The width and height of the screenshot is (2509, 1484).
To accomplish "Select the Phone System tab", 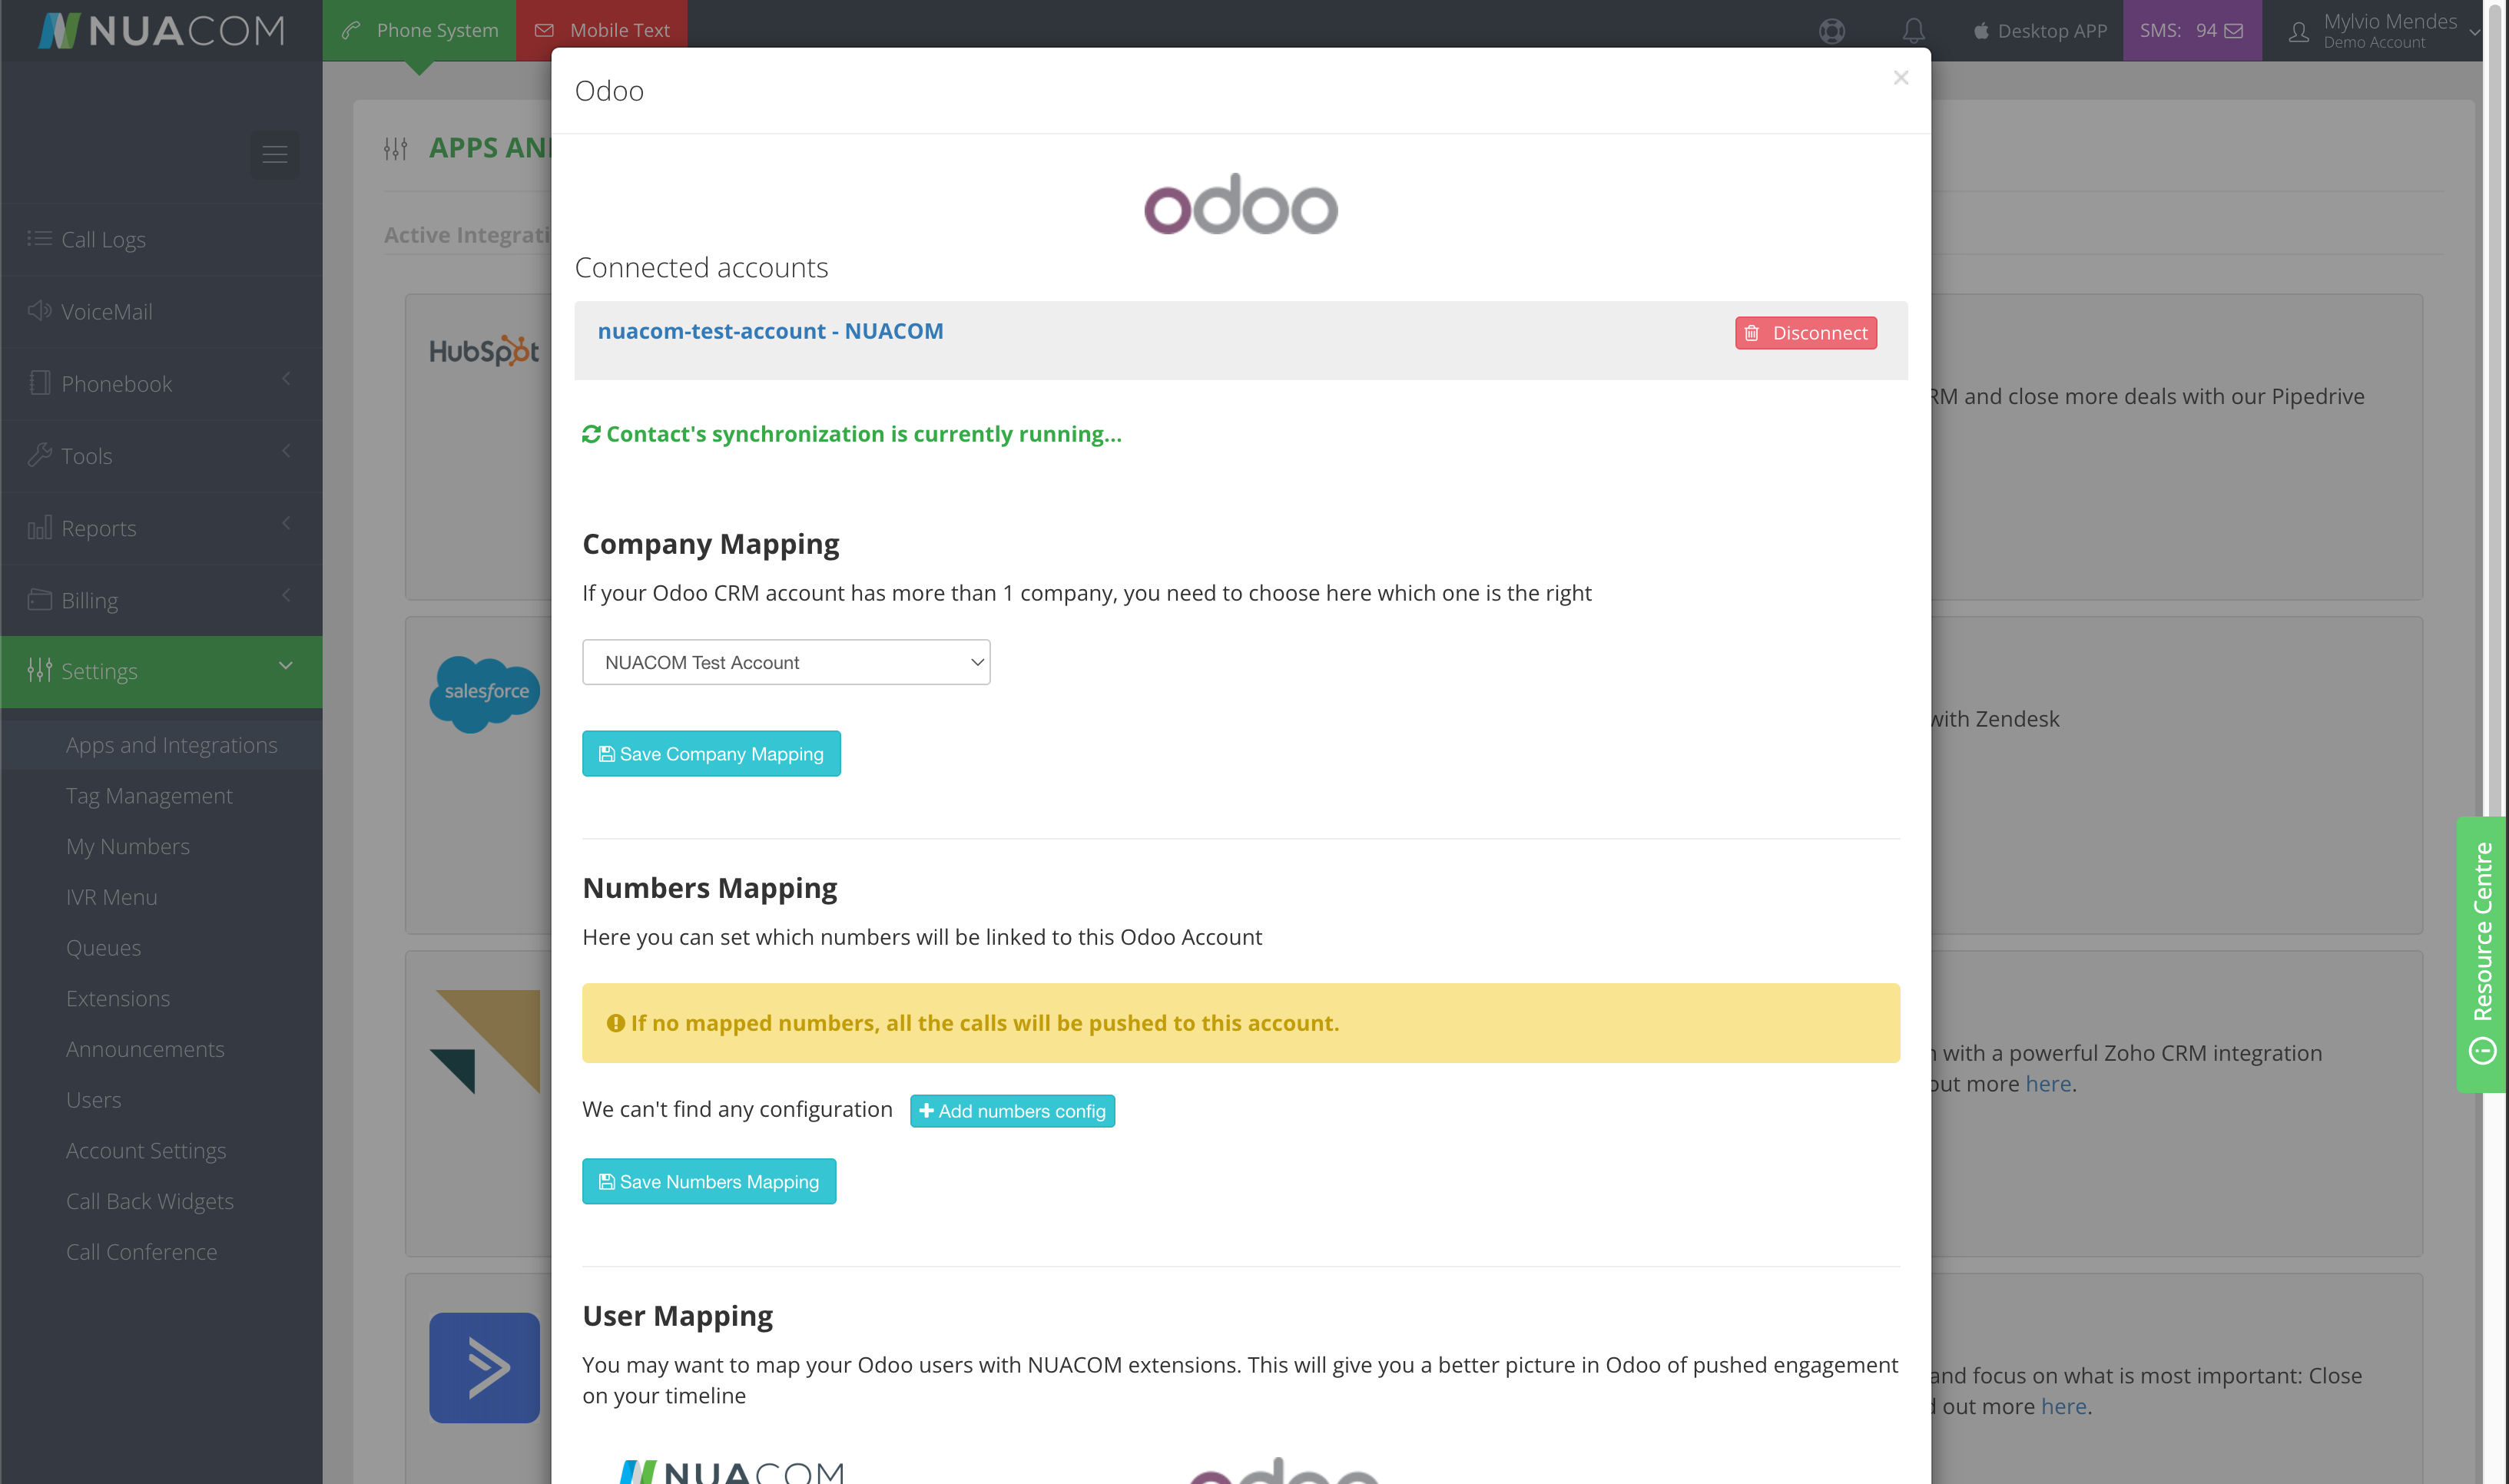I will [x=420, y=31].
